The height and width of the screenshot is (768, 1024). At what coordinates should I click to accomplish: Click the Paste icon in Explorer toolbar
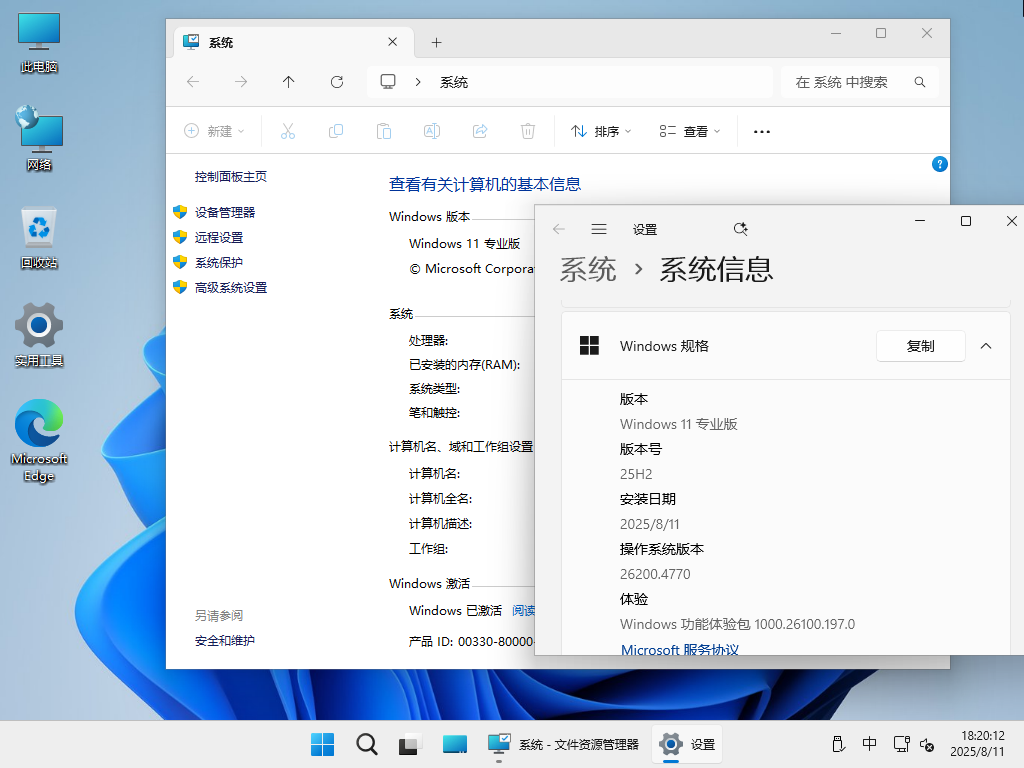tap(384, 131)
